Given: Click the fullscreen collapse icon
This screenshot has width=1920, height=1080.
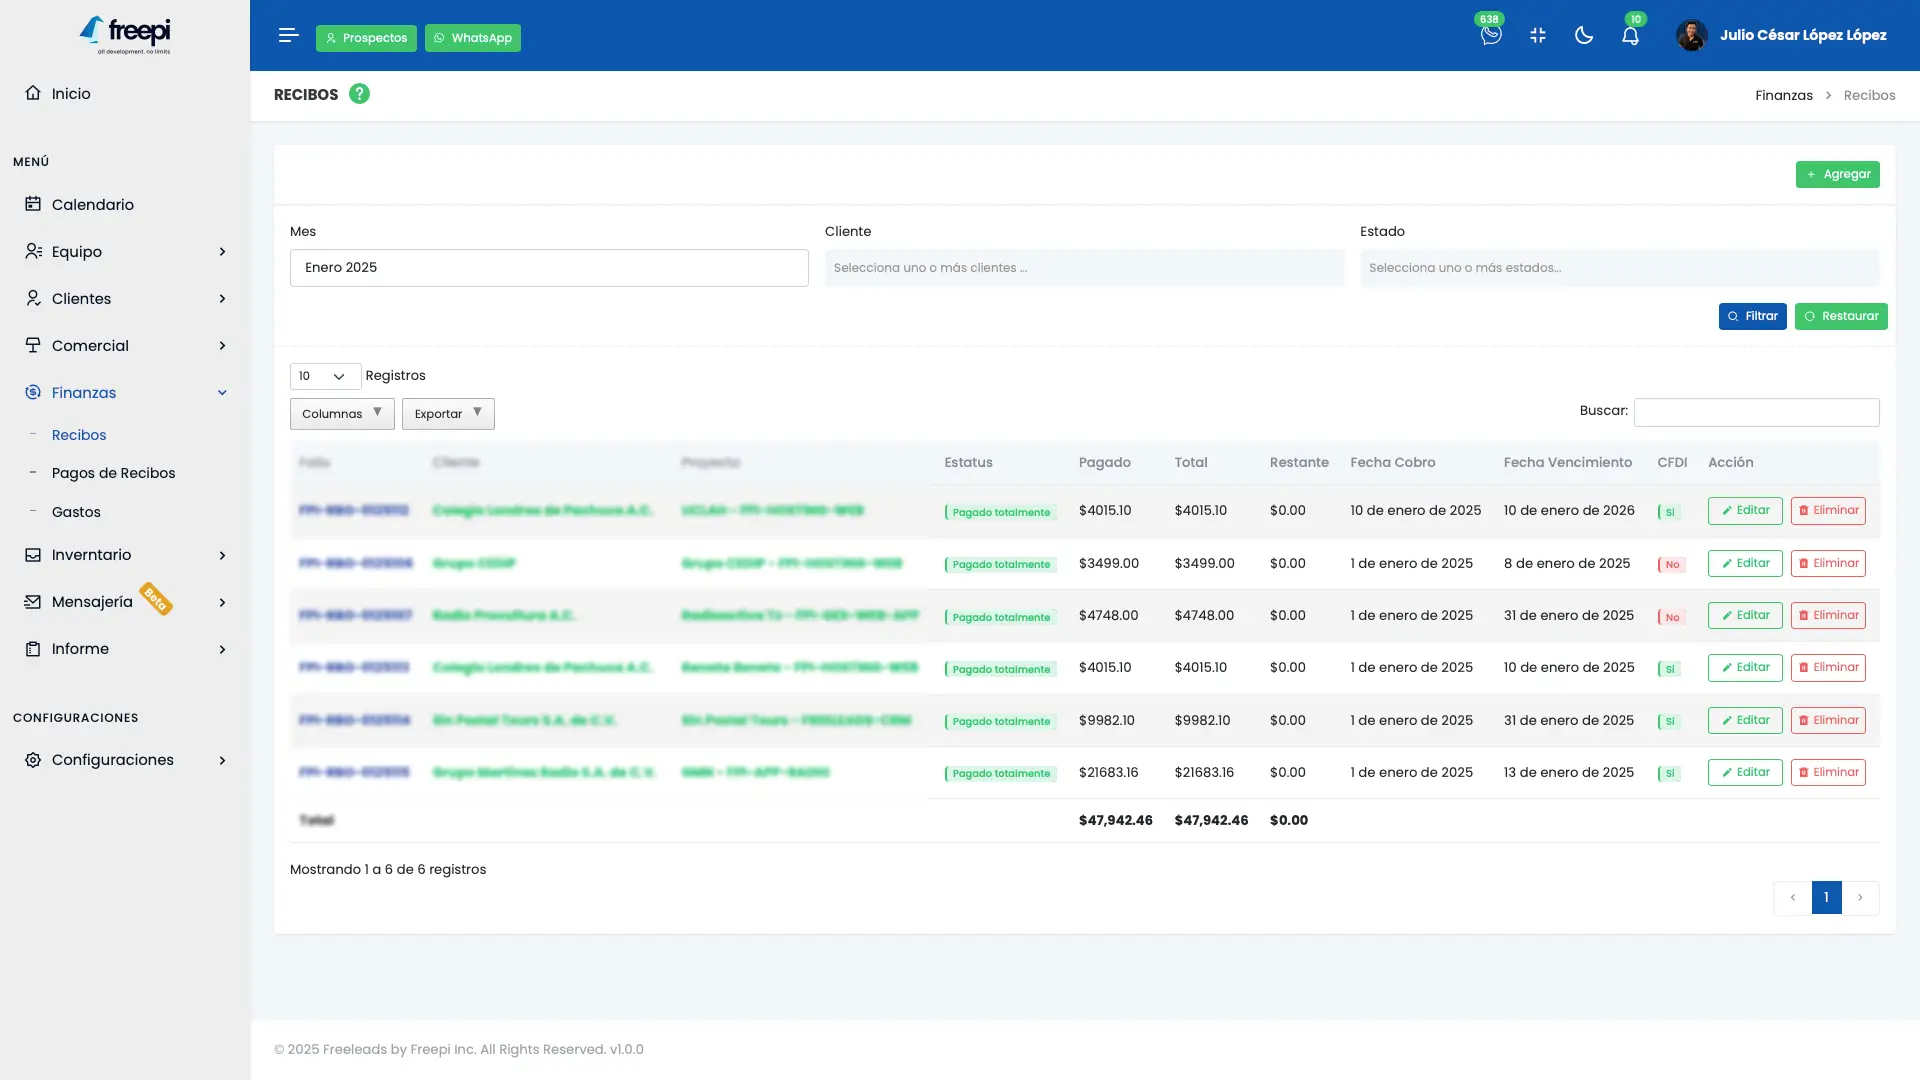Looking at the screenshot, I should [1537, 36].
